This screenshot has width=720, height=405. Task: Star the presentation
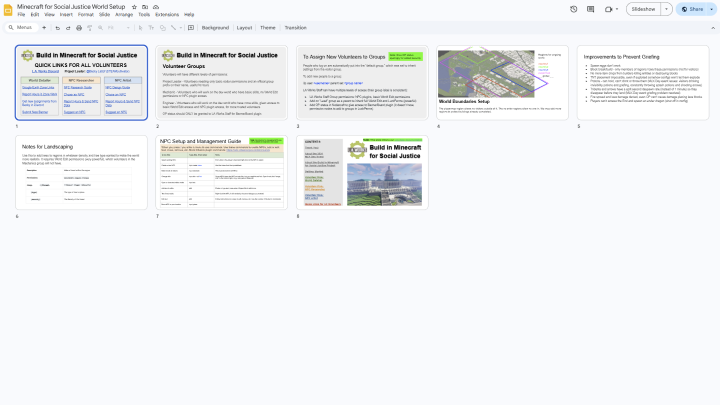tap(134, 7)
